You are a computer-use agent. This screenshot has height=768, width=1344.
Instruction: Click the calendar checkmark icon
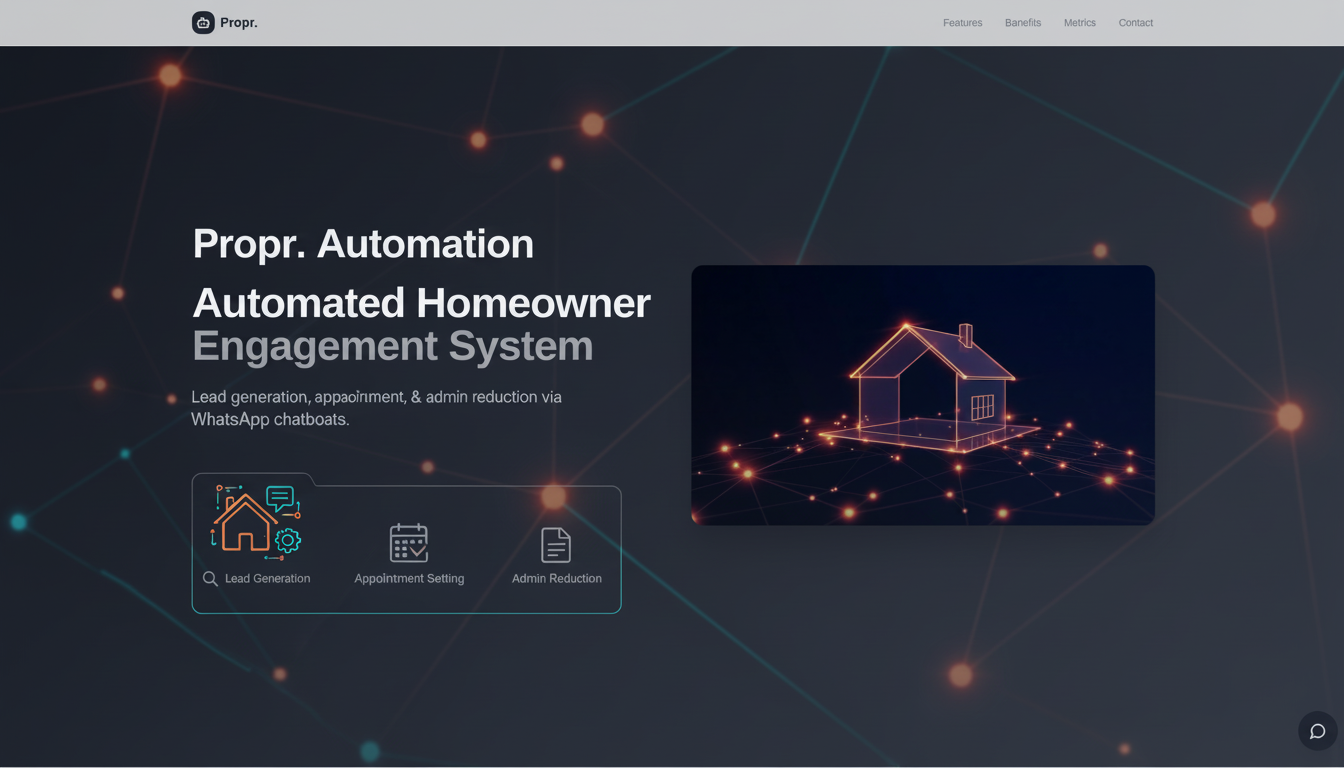pos(409,543)
